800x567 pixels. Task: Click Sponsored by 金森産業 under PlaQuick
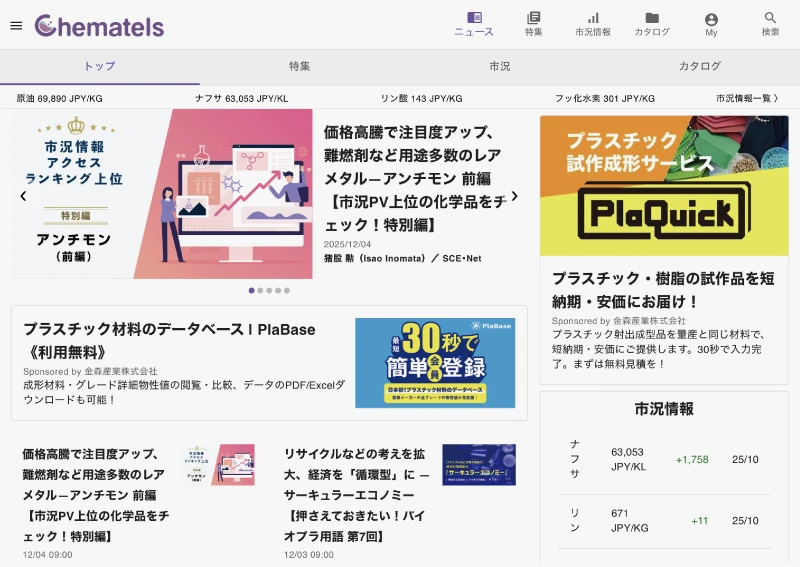coord(618,321)
